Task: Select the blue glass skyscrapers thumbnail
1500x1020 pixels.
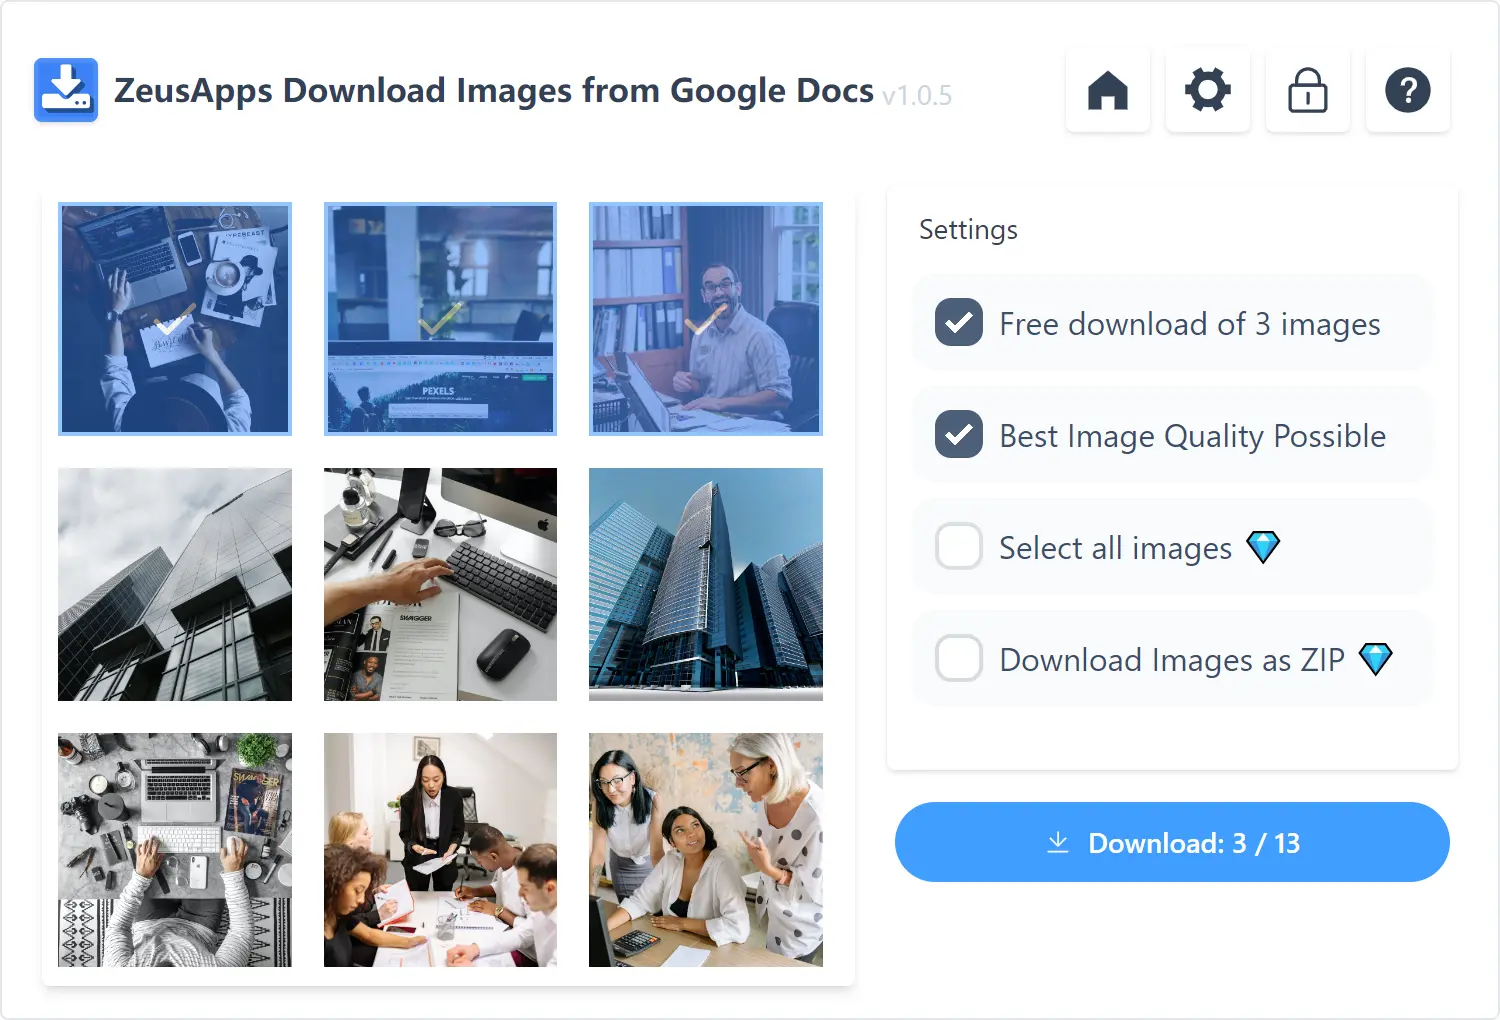Action: pyautogui.click(x=706, y=584)
